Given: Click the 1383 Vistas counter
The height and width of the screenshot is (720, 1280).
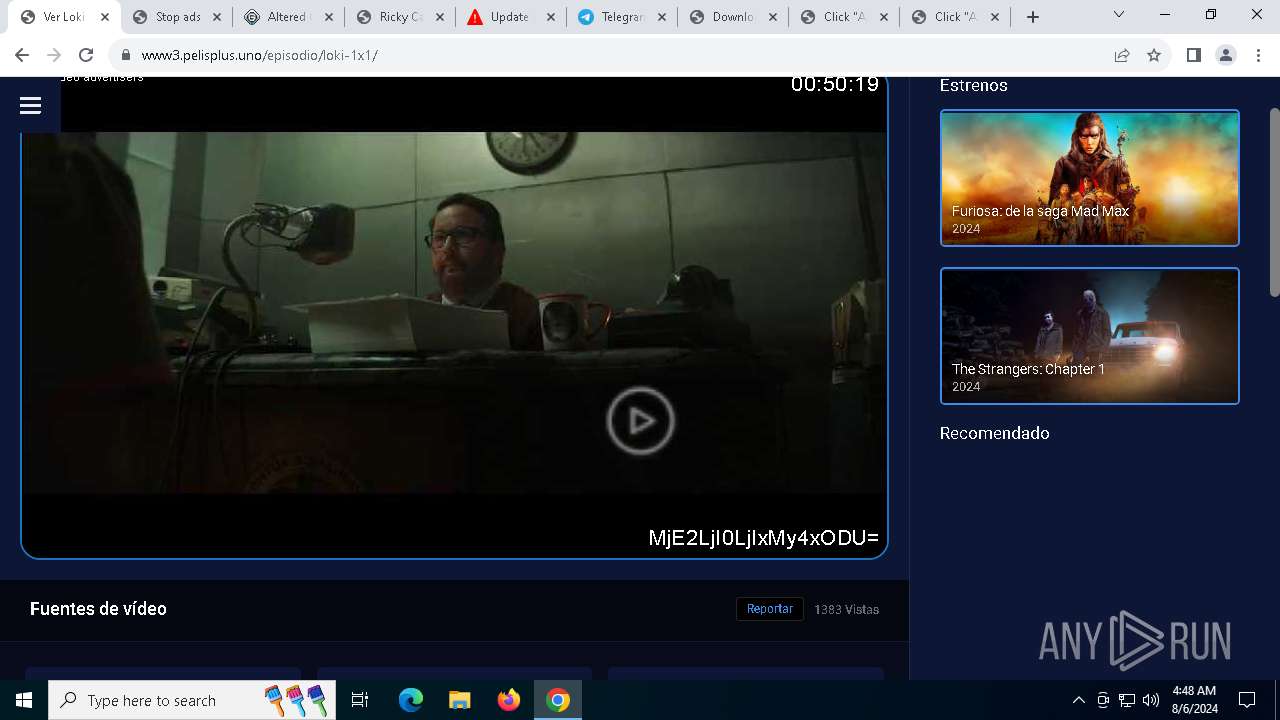Looking at the screenshot, I should 846,609.
